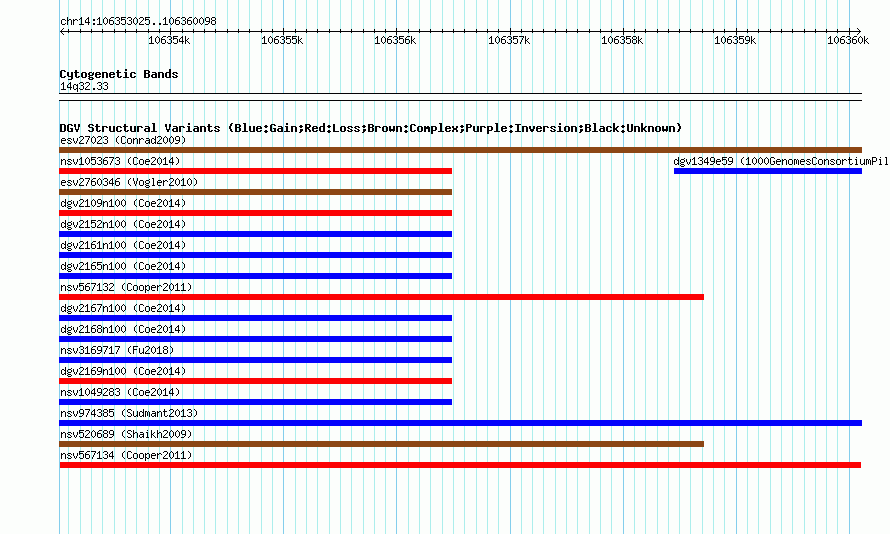Select the blue bar of nsv3169717
The width and height of the screenshot is (890, 534).
tap(255, 360)
